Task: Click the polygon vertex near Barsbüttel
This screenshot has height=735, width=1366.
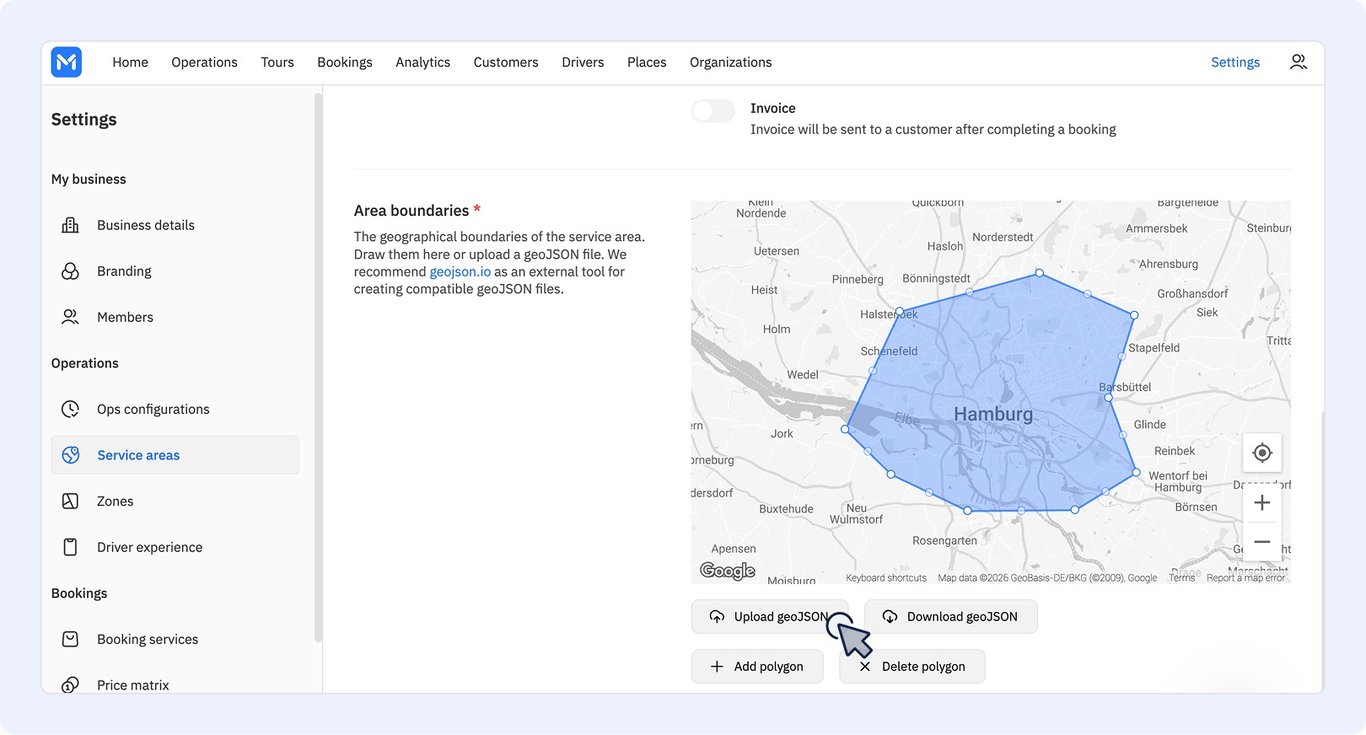Action: tap(1108, 397)
